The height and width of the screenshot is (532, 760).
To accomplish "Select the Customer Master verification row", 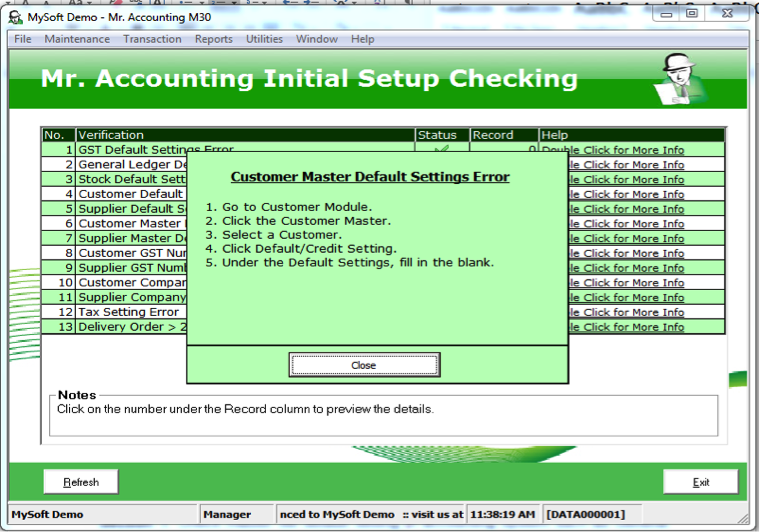I will pyautogui.click(x=132, y=224).
